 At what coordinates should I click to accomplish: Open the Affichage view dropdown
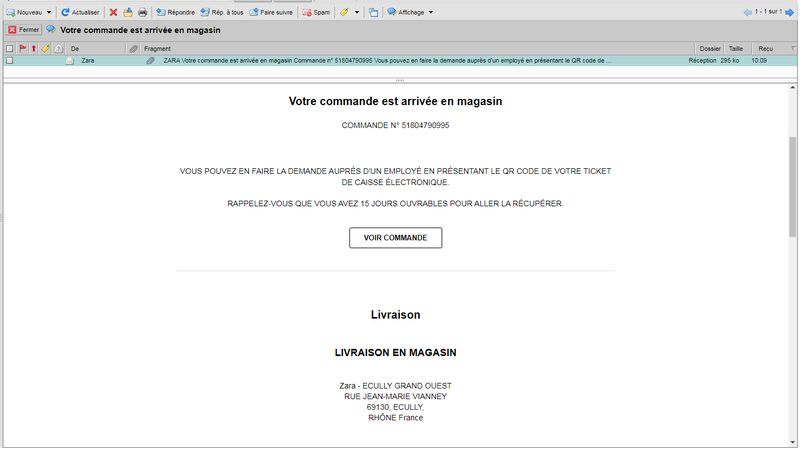[410, 12]
